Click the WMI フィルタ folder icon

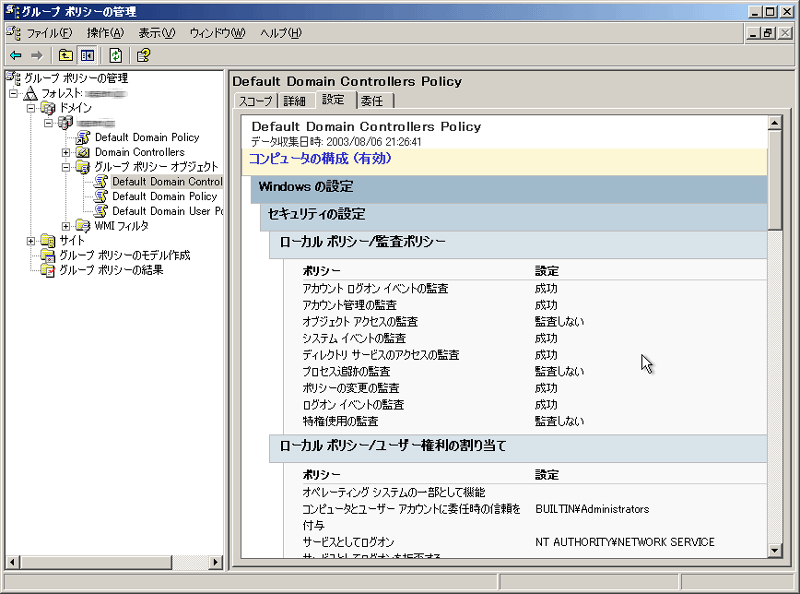(x=83, y=226)
